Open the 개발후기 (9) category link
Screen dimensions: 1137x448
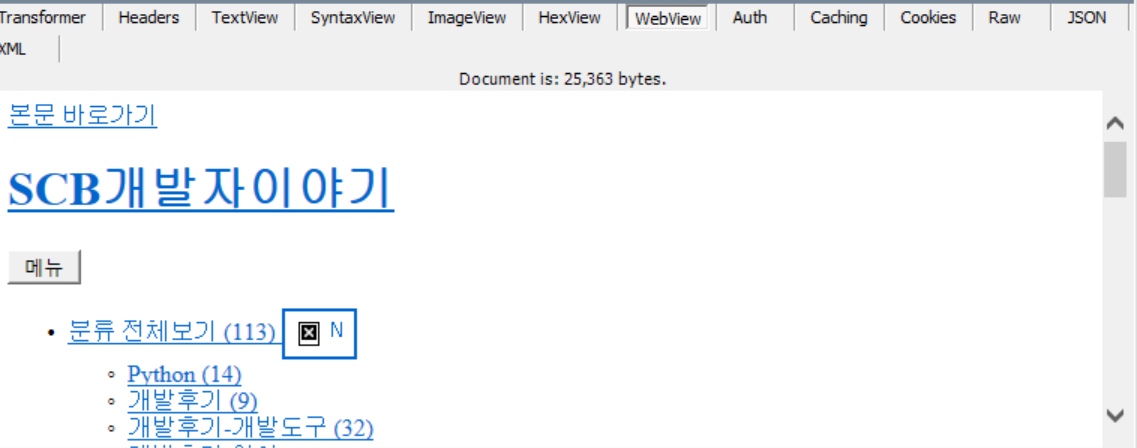192,401
